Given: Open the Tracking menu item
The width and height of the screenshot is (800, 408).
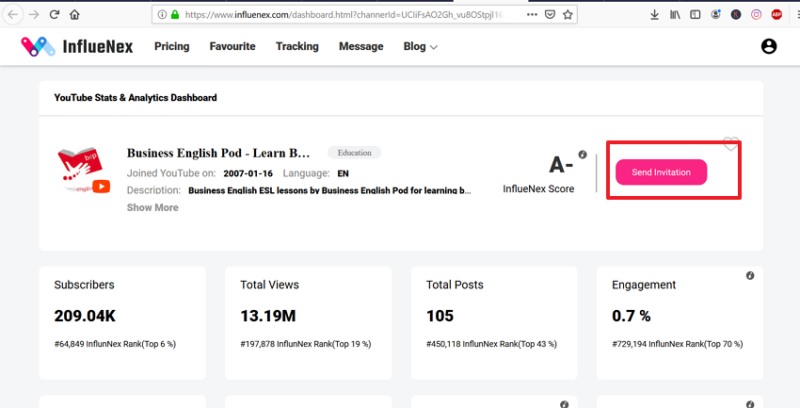Looking at the screenshot, I should pos(297,46).
